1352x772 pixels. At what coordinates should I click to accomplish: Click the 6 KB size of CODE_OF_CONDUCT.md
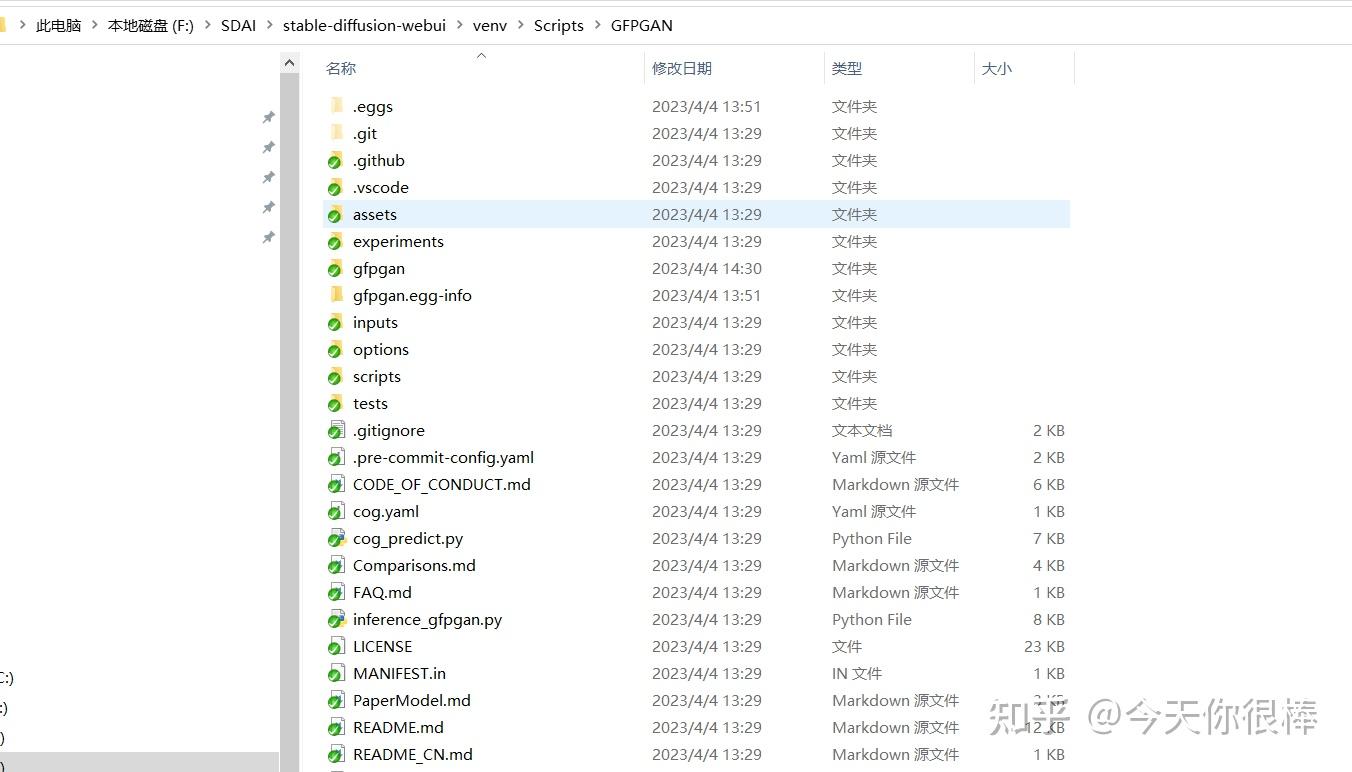click(1049, 484)
